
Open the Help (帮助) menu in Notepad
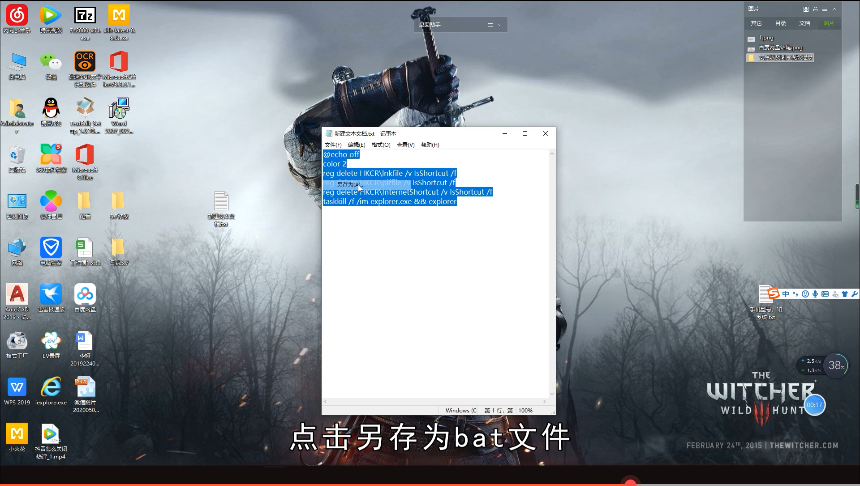pyautogui.click(x=430, y=145)
